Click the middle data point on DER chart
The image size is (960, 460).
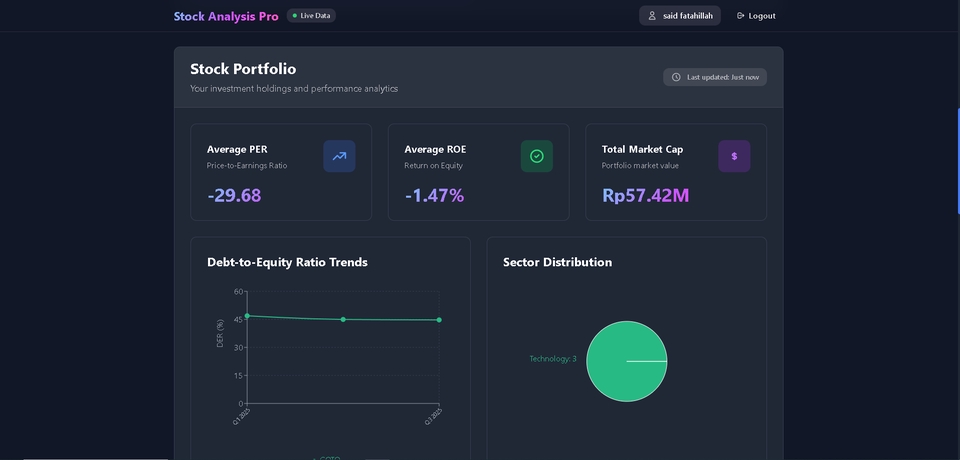pyautogui.click(x=343, y=319)
